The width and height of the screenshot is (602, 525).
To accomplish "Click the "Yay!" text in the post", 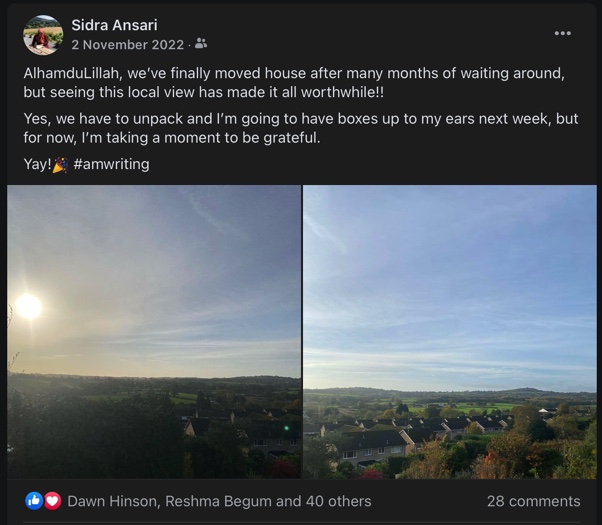I will [37, 164].
